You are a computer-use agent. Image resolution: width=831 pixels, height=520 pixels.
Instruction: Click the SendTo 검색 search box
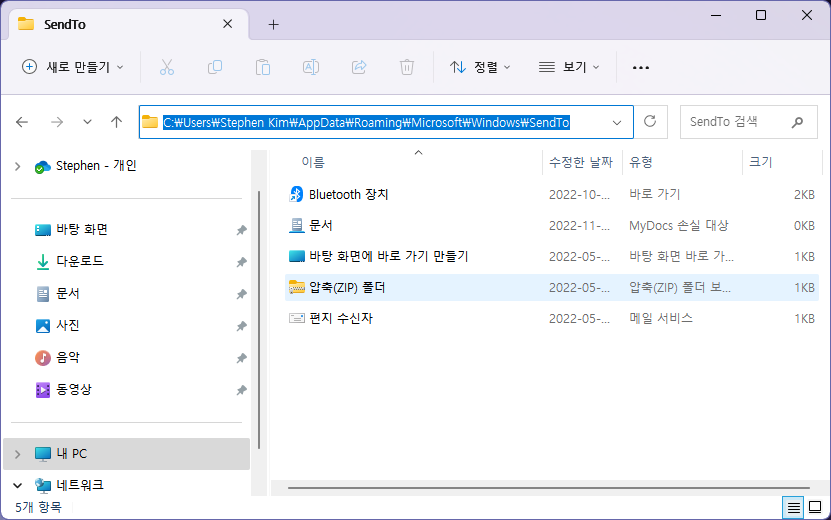(748, 122)
